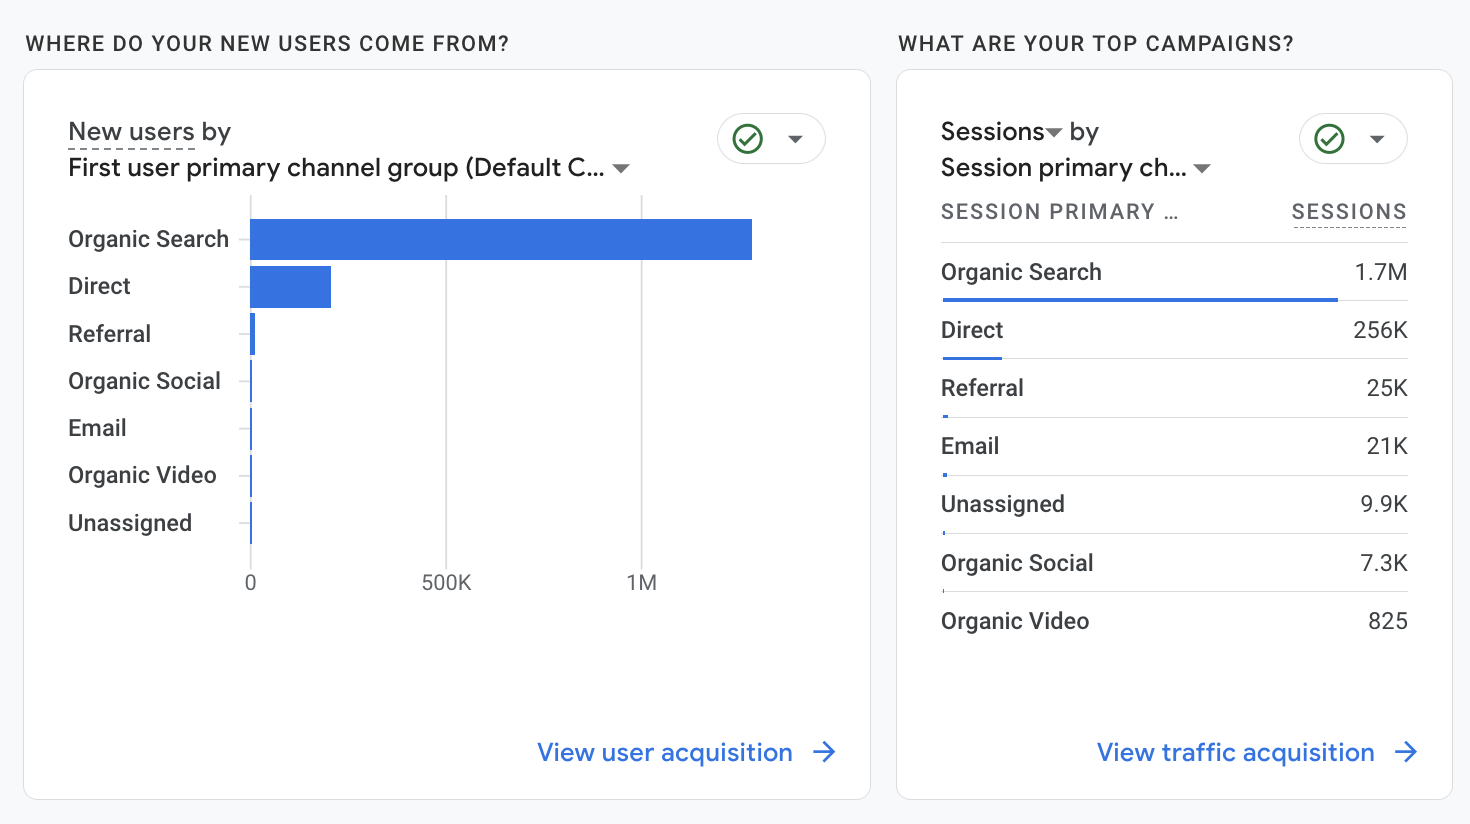Open the Session primary channel dimension dropdown
Screen dimensions: 1470x824
click(x=1202, y=168)
